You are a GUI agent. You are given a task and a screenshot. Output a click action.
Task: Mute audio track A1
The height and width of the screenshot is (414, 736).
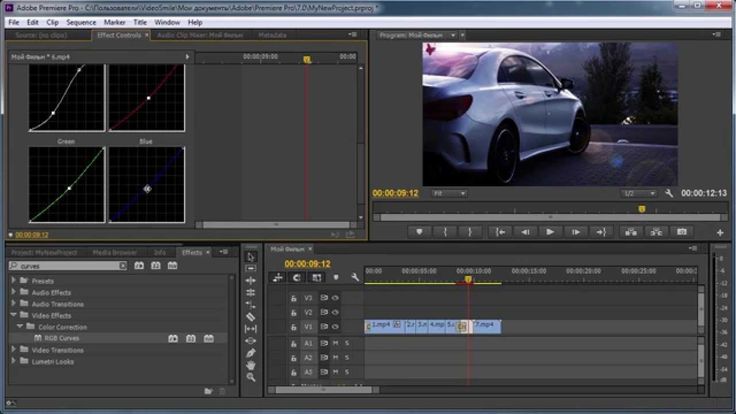point(335,343)
